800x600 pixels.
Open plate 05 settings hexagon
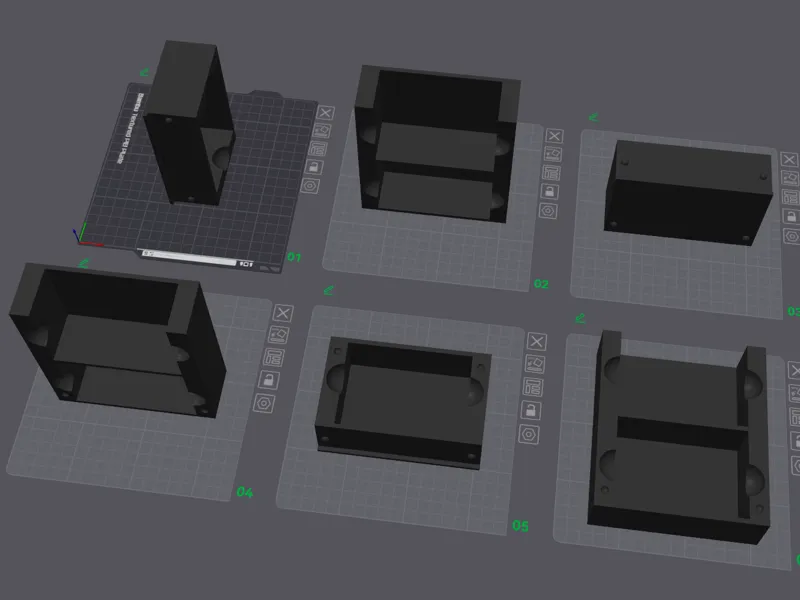click(x=529, y=435)
